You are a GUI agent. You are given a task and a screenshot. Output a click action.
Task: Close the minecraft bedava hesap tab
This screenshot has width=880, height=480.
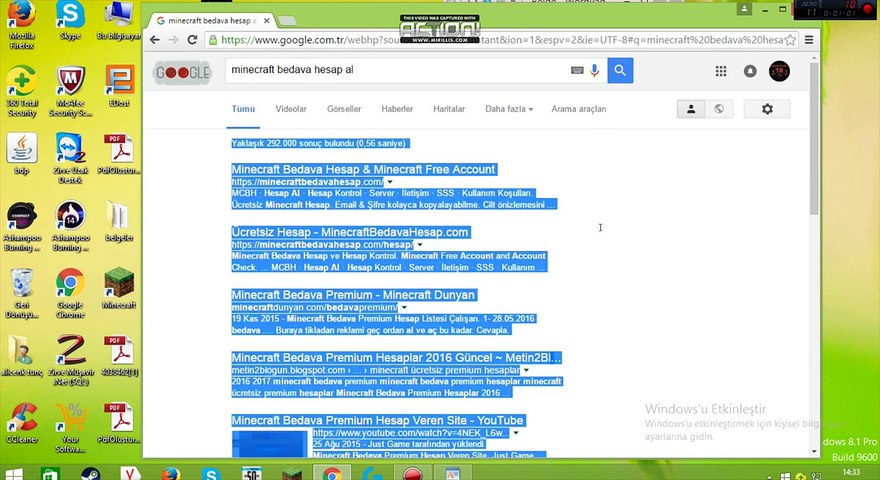tap(267, 21)
